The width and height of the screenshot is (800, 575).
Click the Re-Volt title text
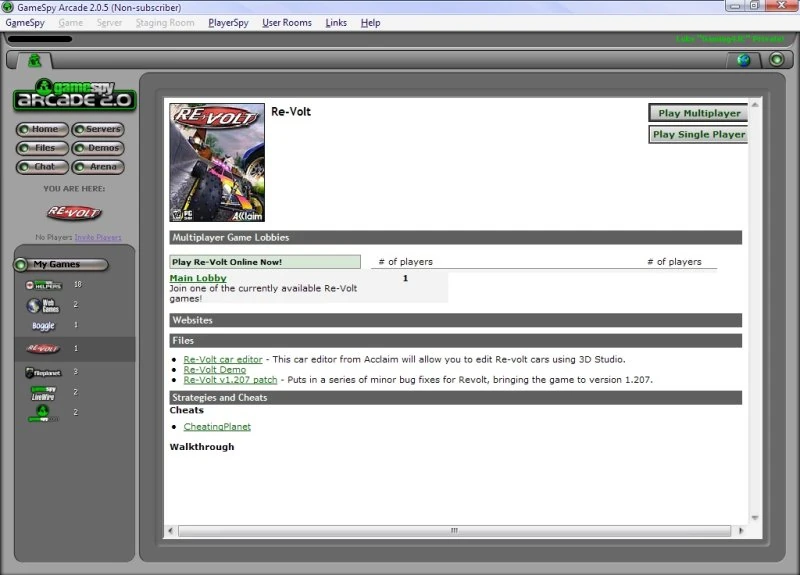[x=291, y=112]
